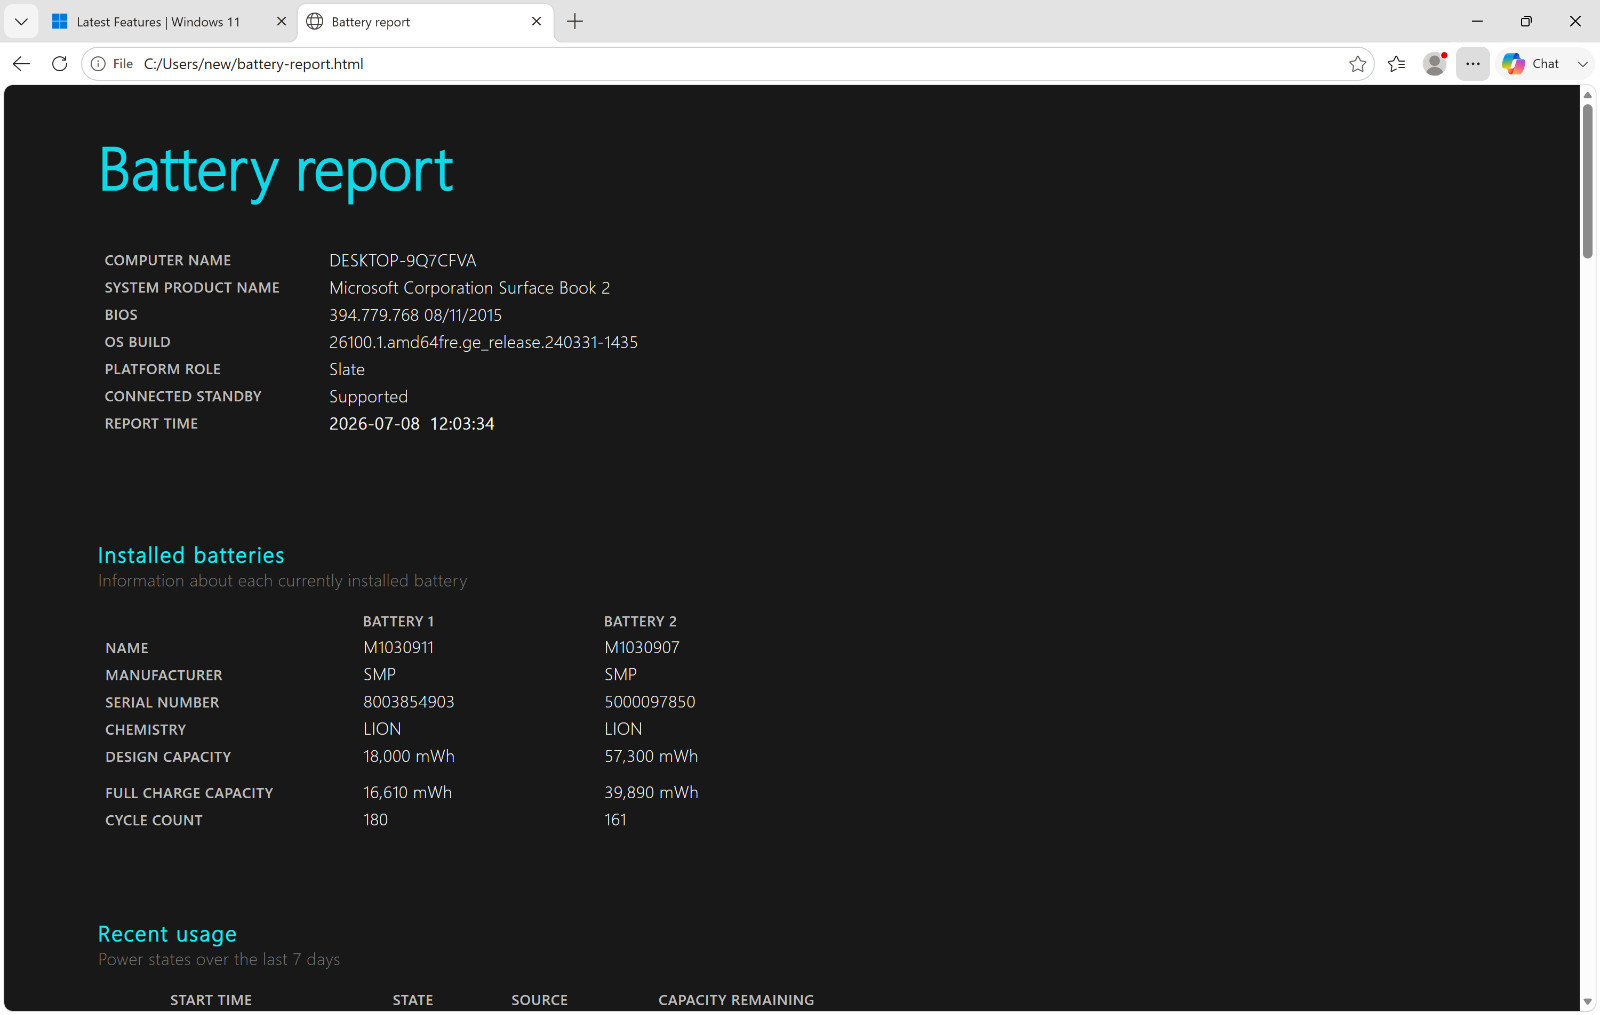
Task: Reload the battery report page
Action: point(60,64)
